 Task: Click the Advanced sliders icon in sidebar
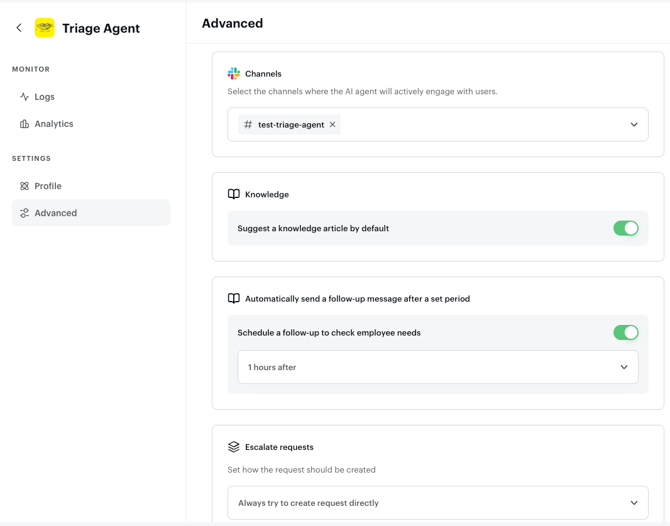[24, 213]
